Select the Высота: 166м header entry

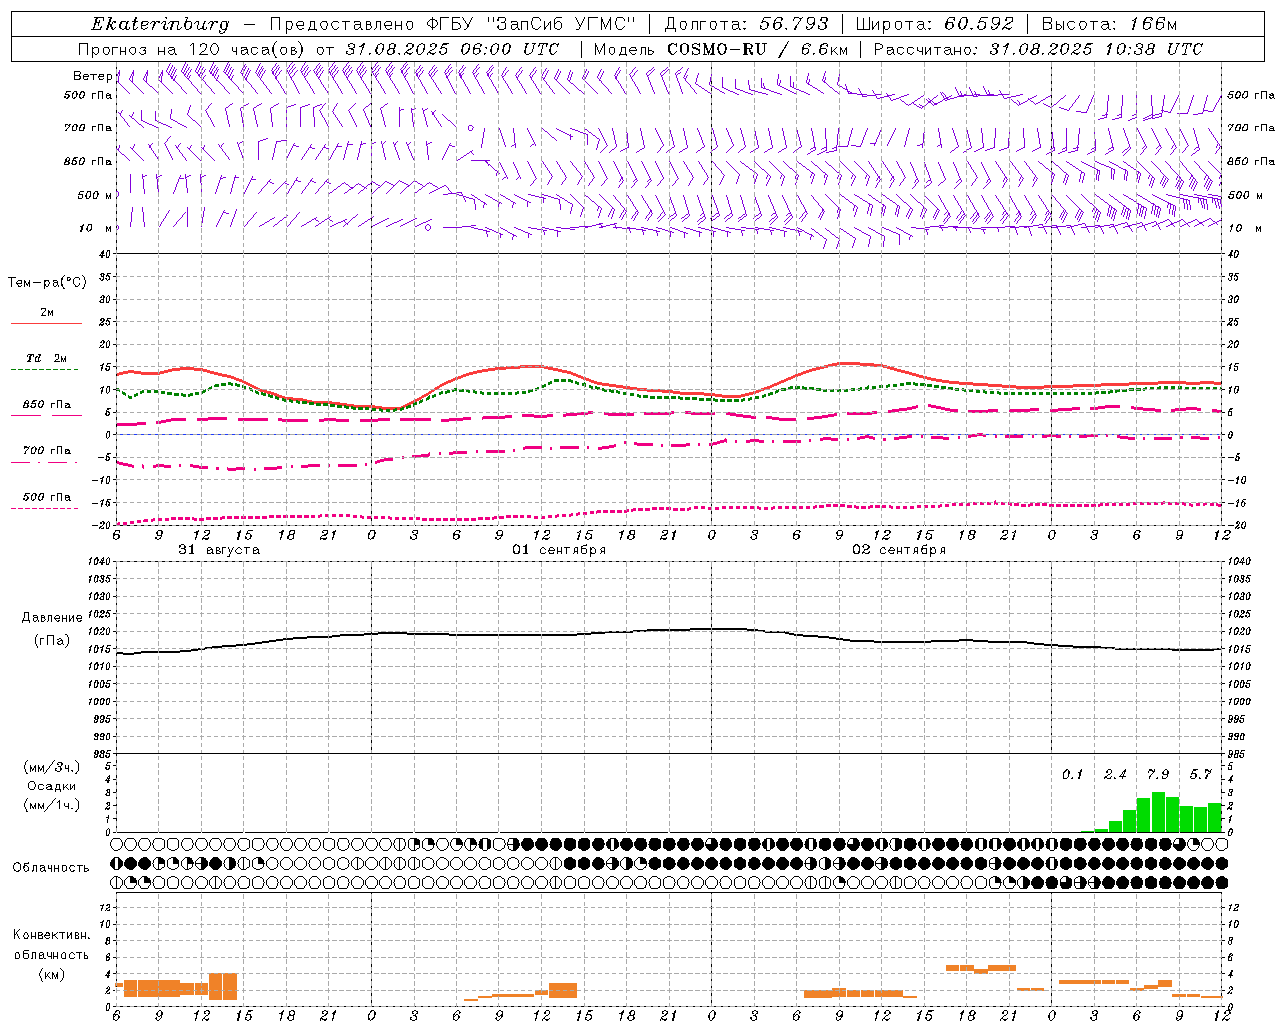[1109, 24]
